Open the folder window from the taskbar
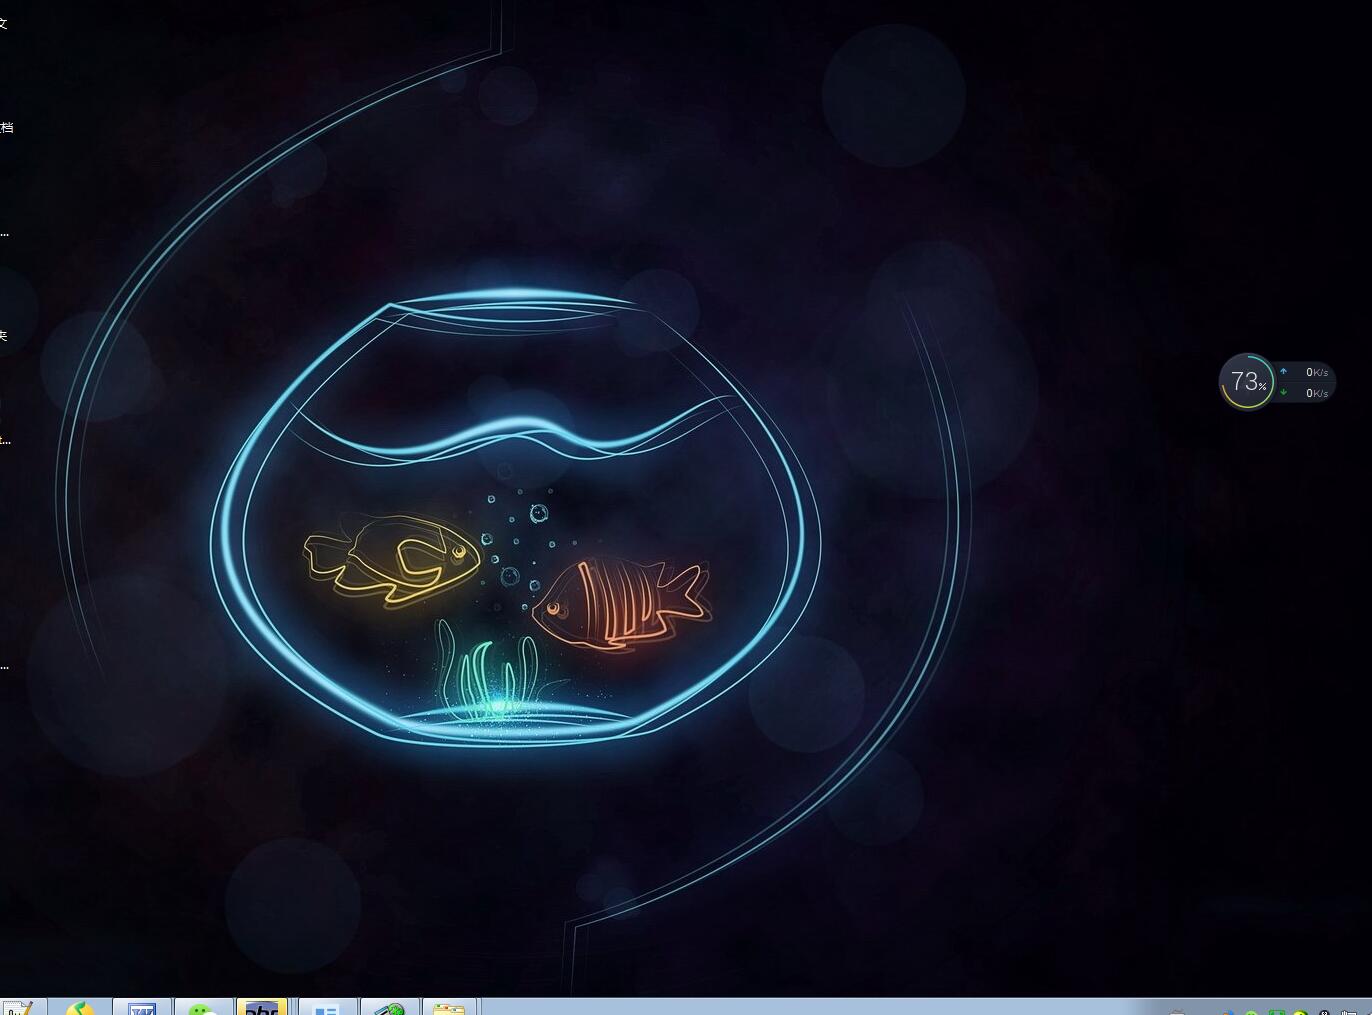This screenshot has width=1372, height=1015. coord(450,1008)
